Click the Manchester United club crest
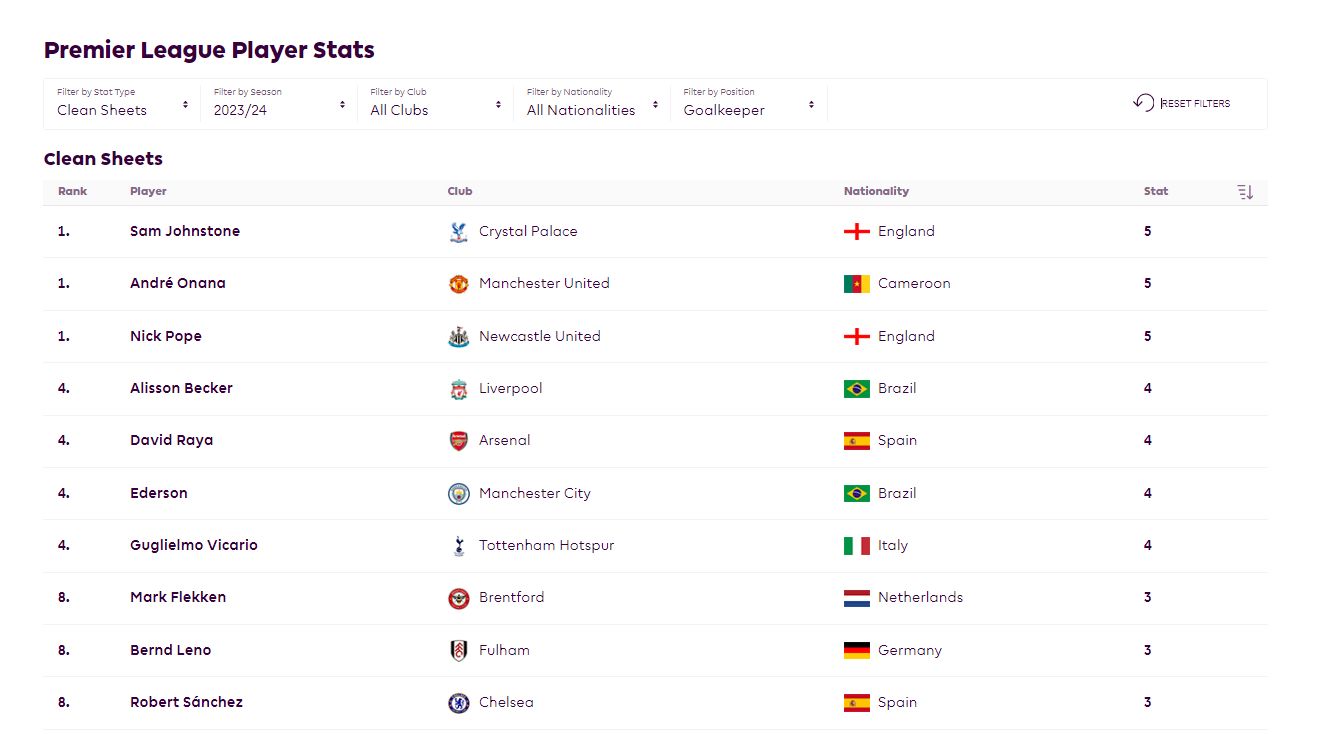1321x734 pixels. (x=458, y=284)
